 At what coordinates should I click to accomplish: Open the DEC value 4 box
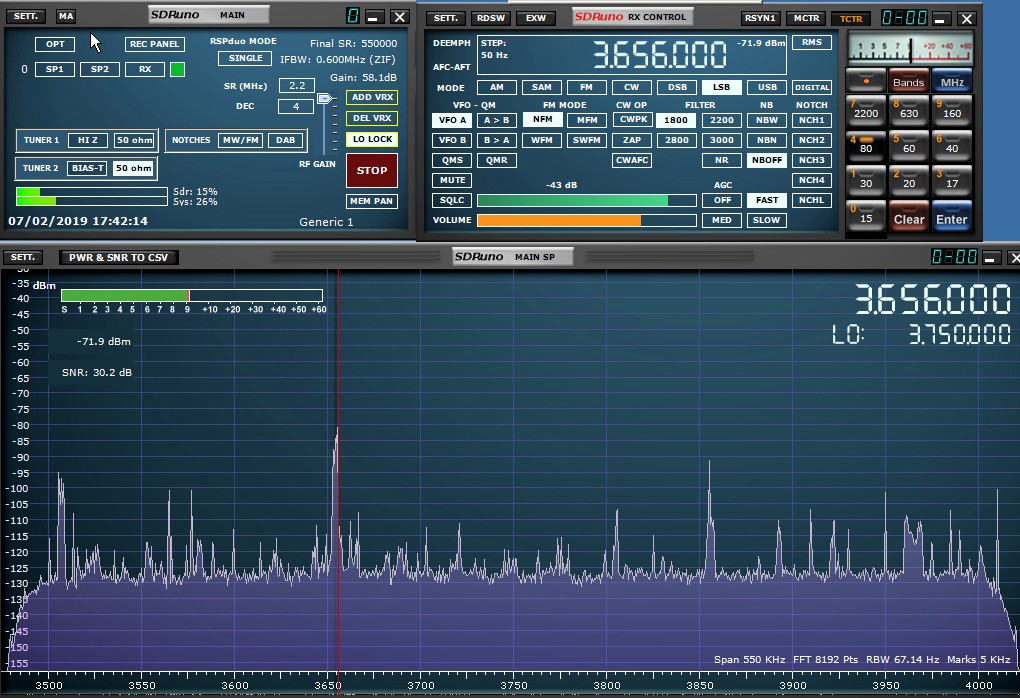click(295, 106)
